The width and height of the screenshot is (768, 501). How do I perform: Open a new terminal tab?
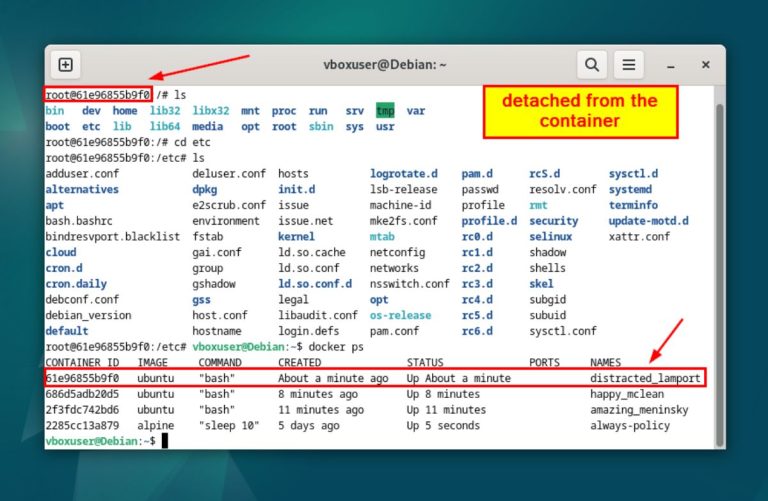(66, 65)
